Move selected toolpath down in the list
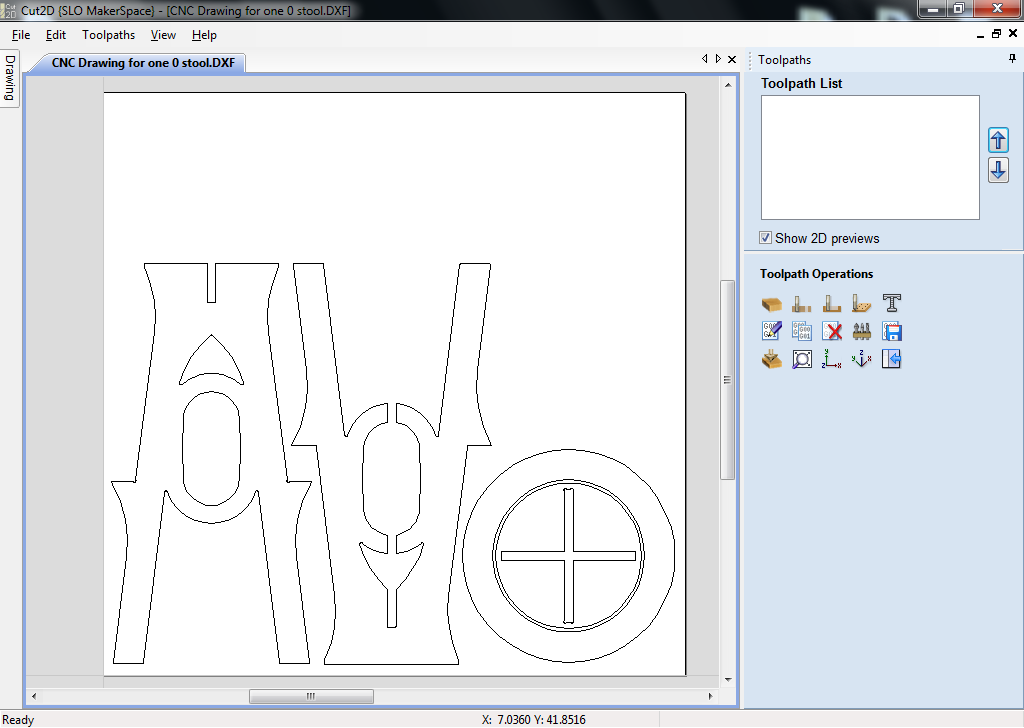The width and height of the screenshot is (1024, 728). point(997,170)
